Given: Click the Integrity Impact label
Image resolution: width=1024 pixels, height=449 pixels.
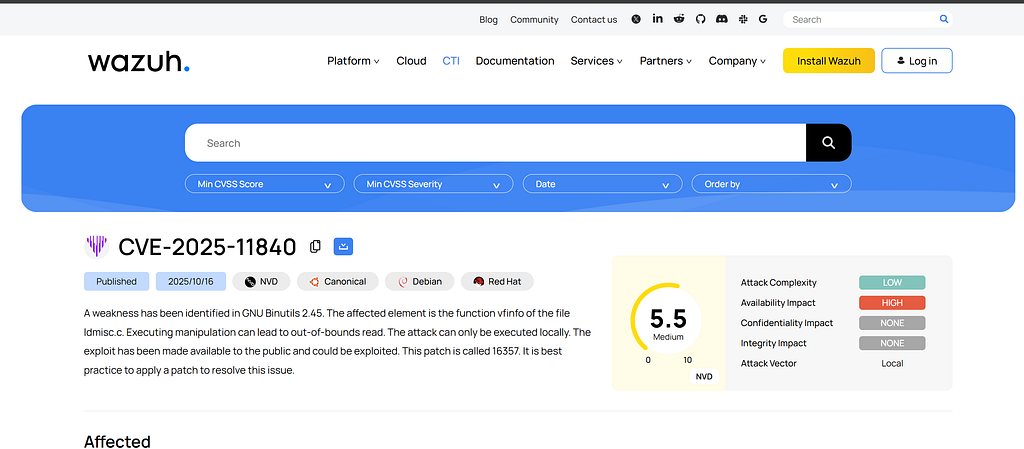Looking at the screenshot, I should [x=773, y=343].
